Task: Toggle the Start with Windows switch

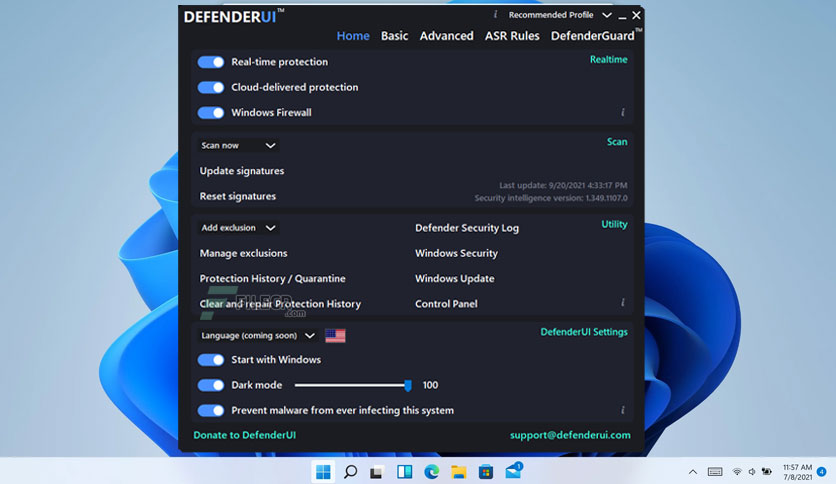Action: (x=211, y=360)
